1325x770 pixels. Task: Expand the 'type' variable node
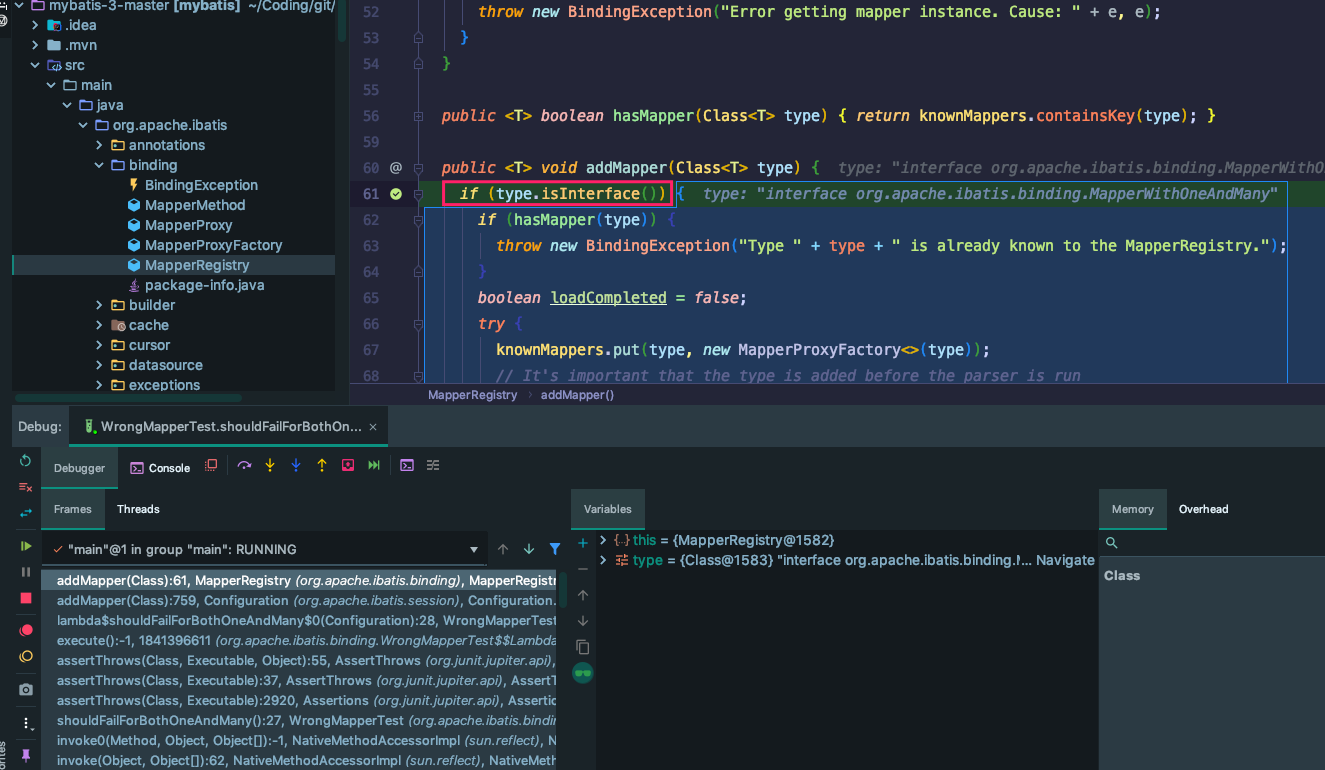tap(603, 560)
